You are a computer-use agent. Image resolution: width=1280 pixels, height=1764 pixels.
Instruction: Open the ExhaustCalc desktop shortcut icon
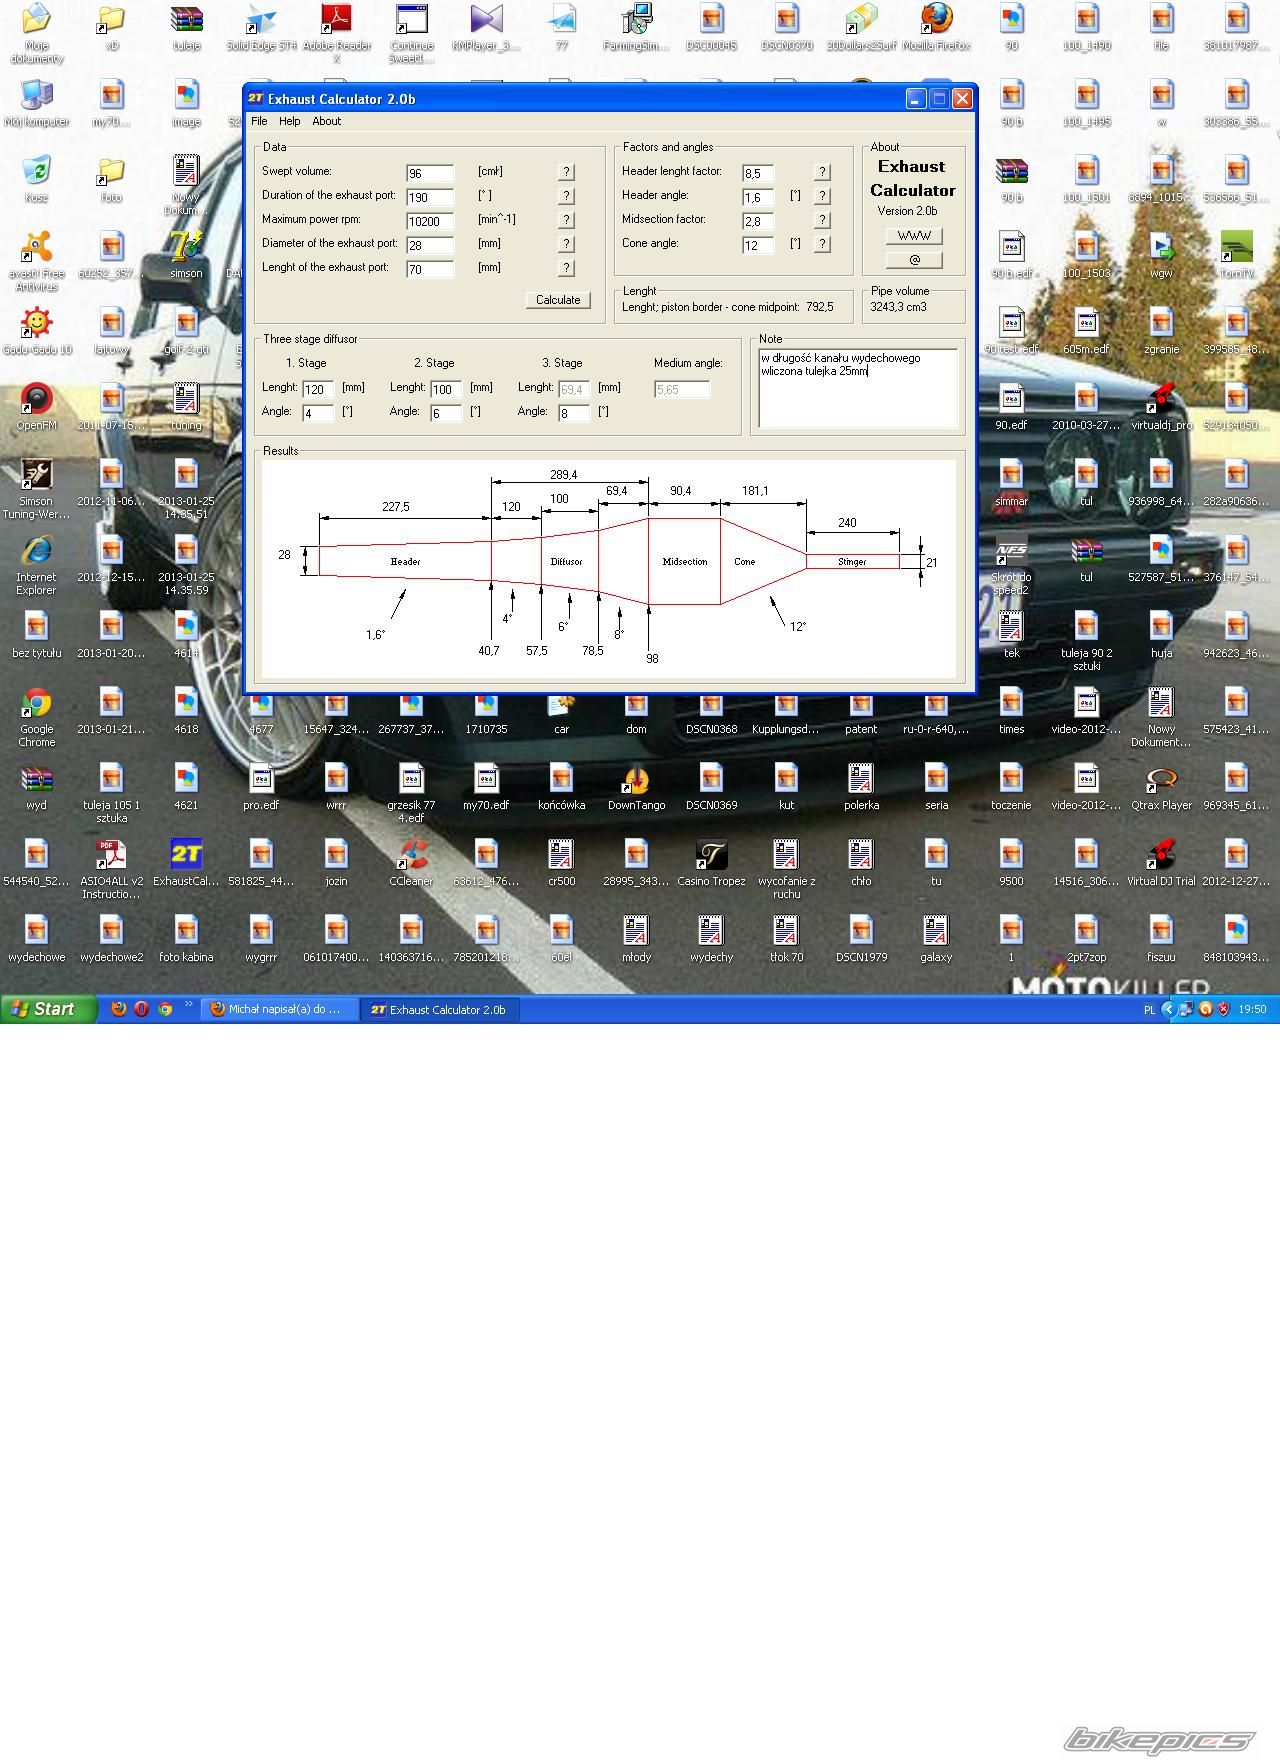tap(186, 856)
